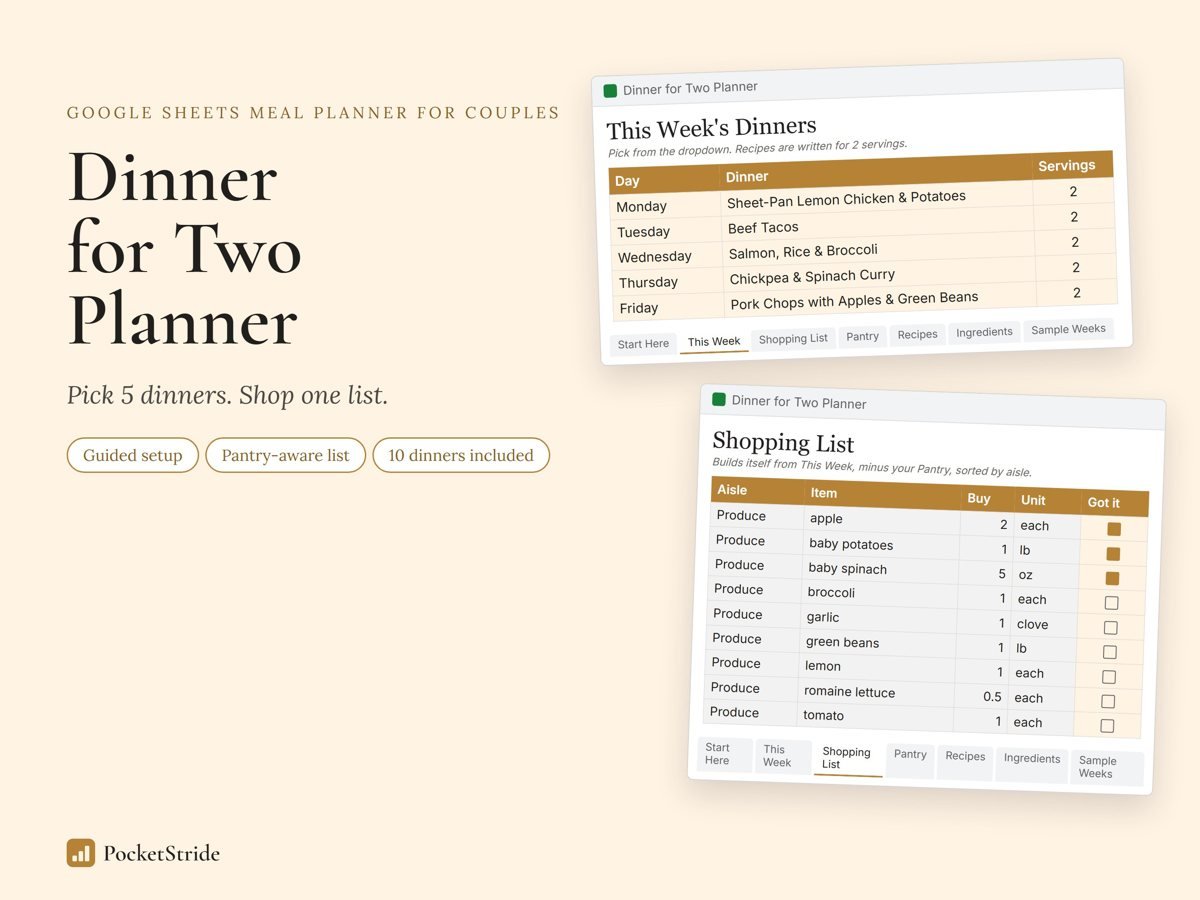The height and width of the screenshot is (900, 1200).
Task: Open Sample Weeks tab in dinners window
Action: [x=1068, y=329]
